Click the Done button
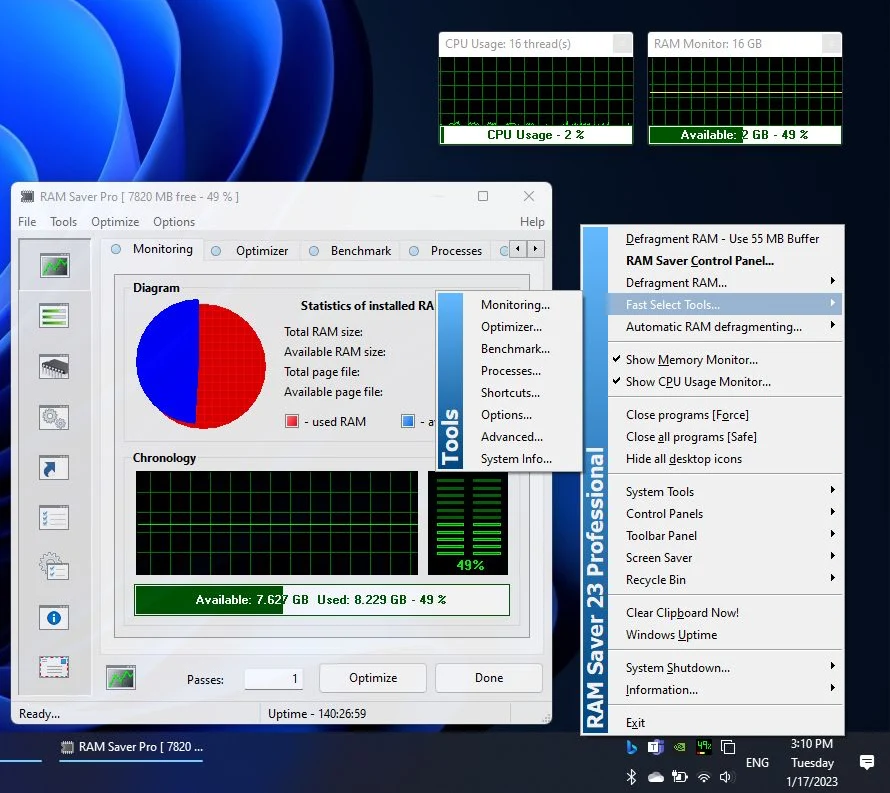The height and width of the screenshot is (793, 890). click(489, 678)
